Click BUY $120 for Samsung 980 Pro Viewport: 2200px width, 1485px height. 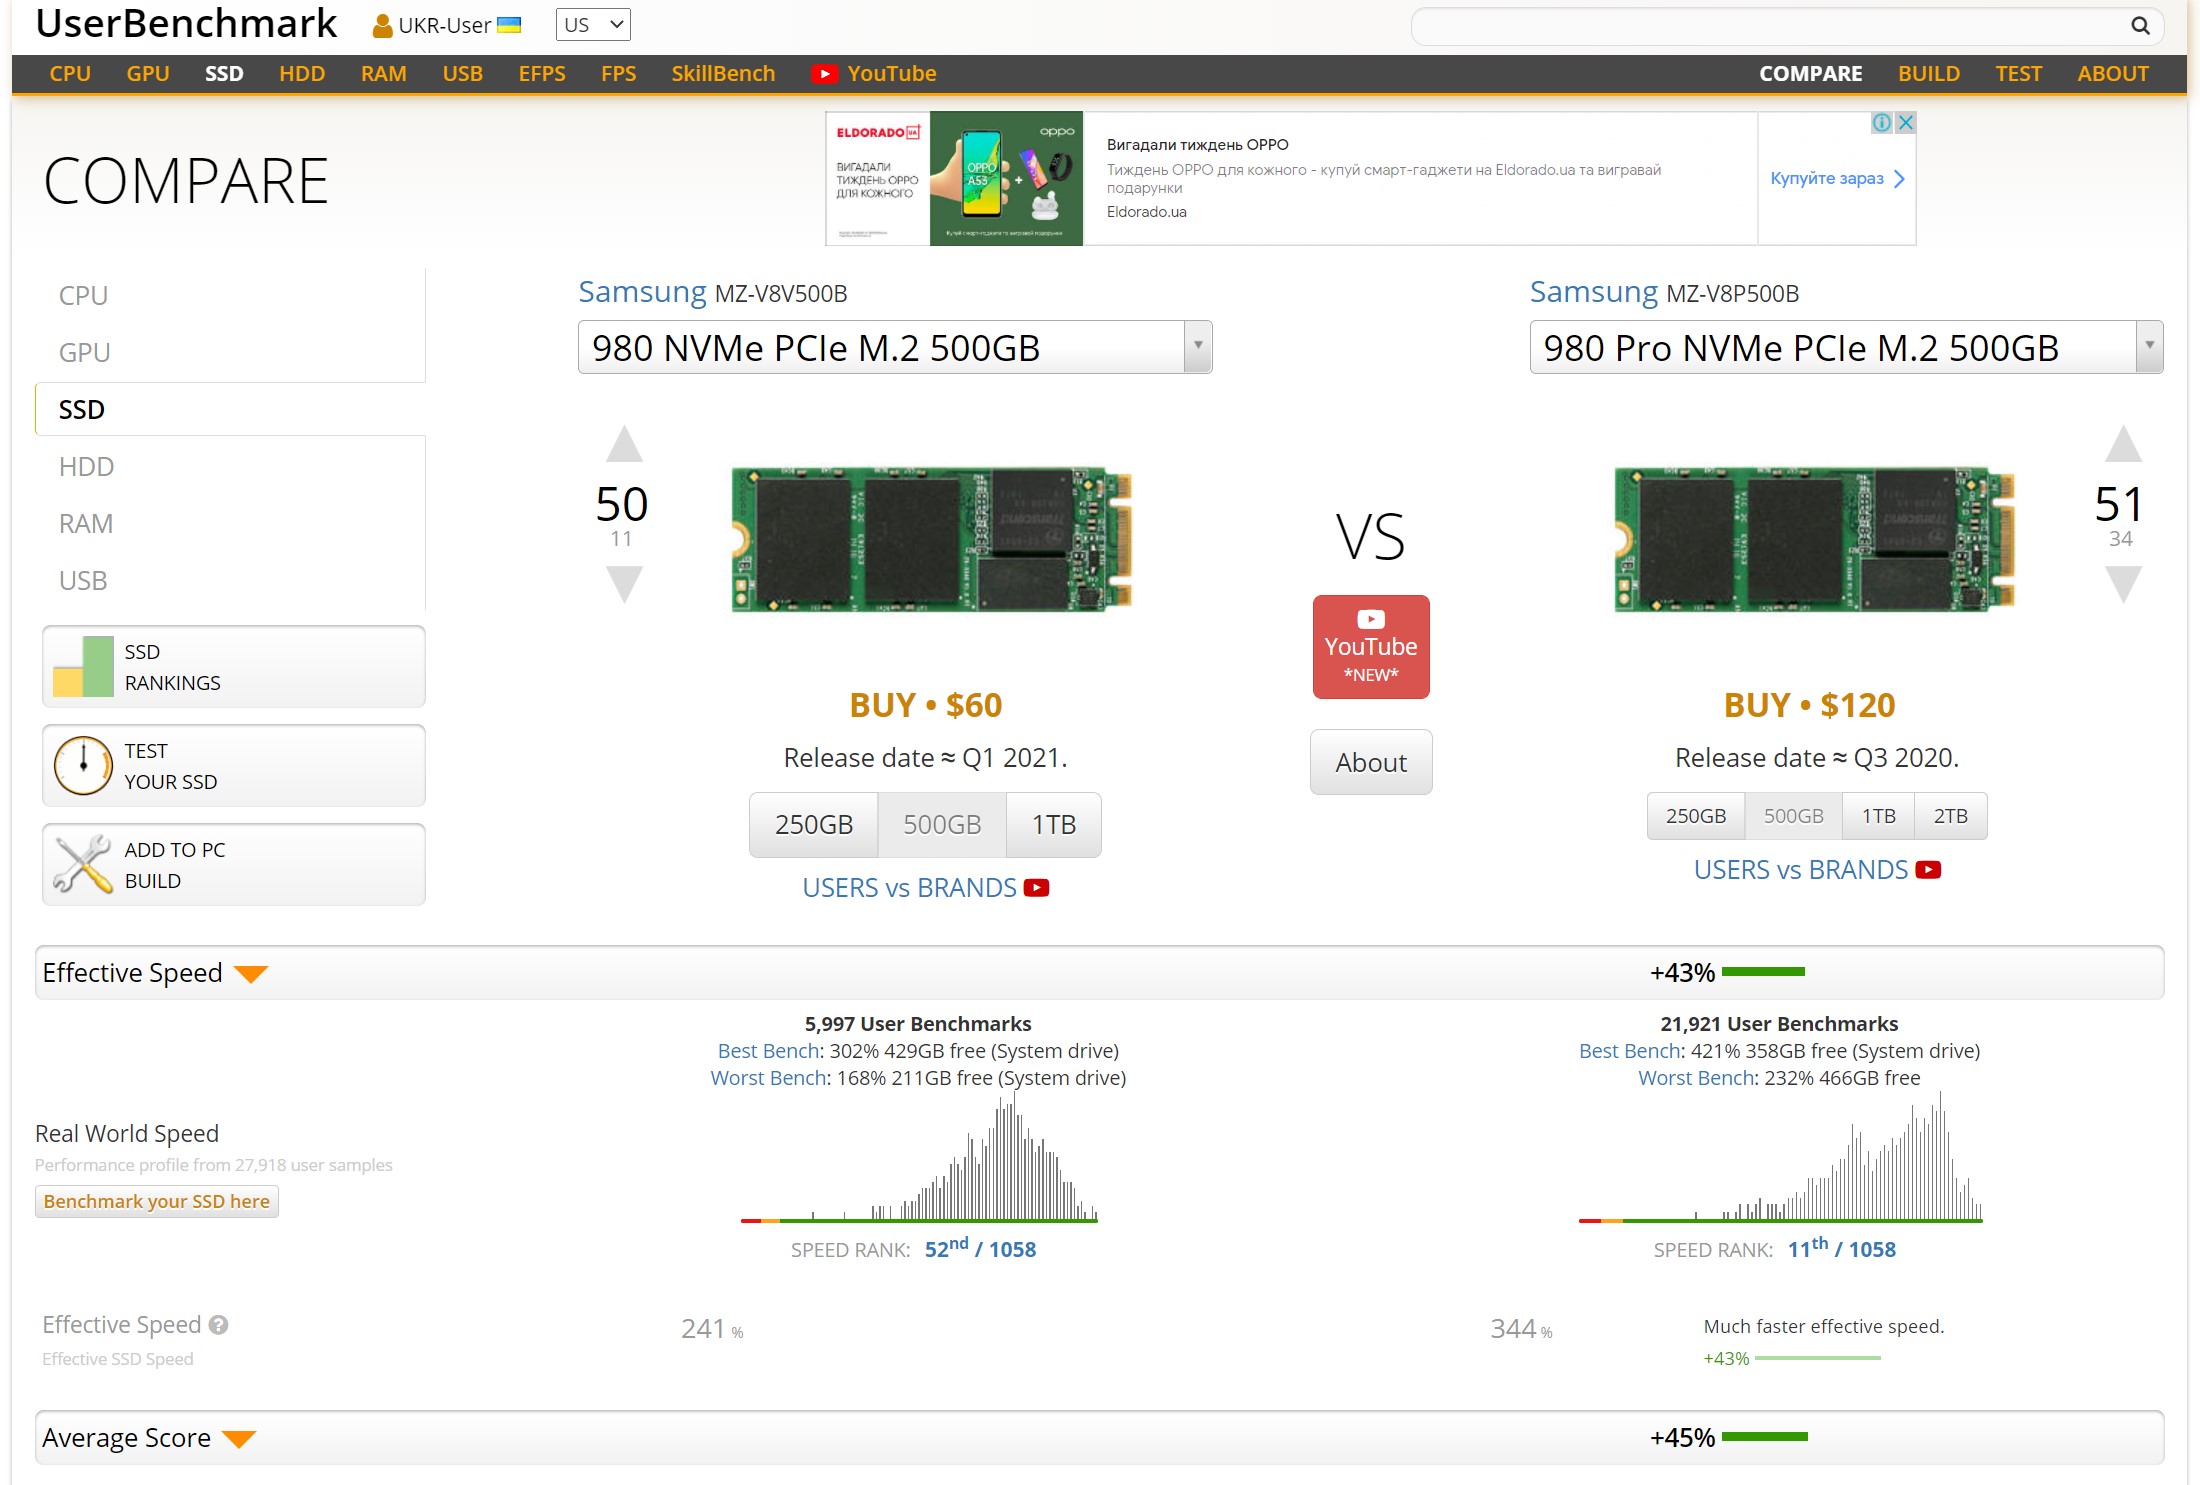point(1810,705)
